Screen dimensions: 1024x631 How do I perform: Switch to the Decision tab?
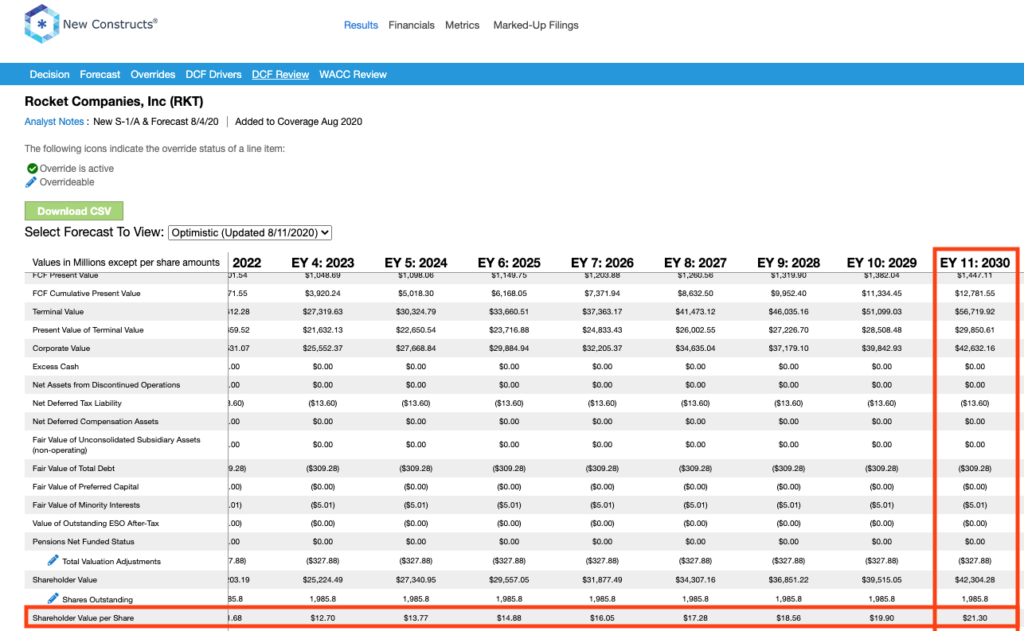click(50, 75)
